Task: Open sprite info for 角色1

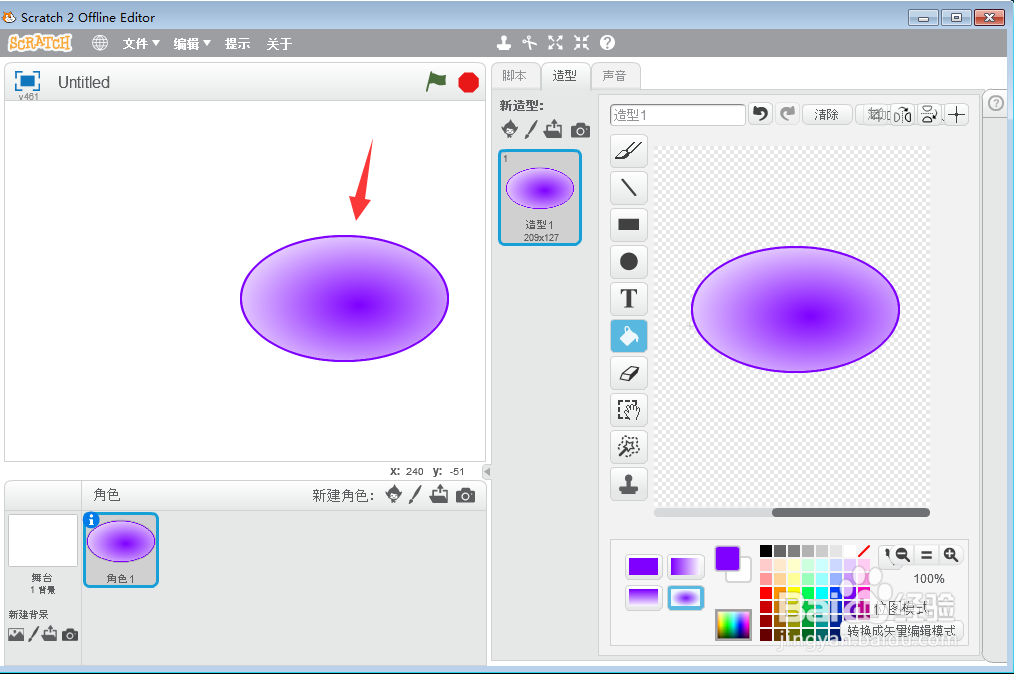Action: click(x=91, y=519)
